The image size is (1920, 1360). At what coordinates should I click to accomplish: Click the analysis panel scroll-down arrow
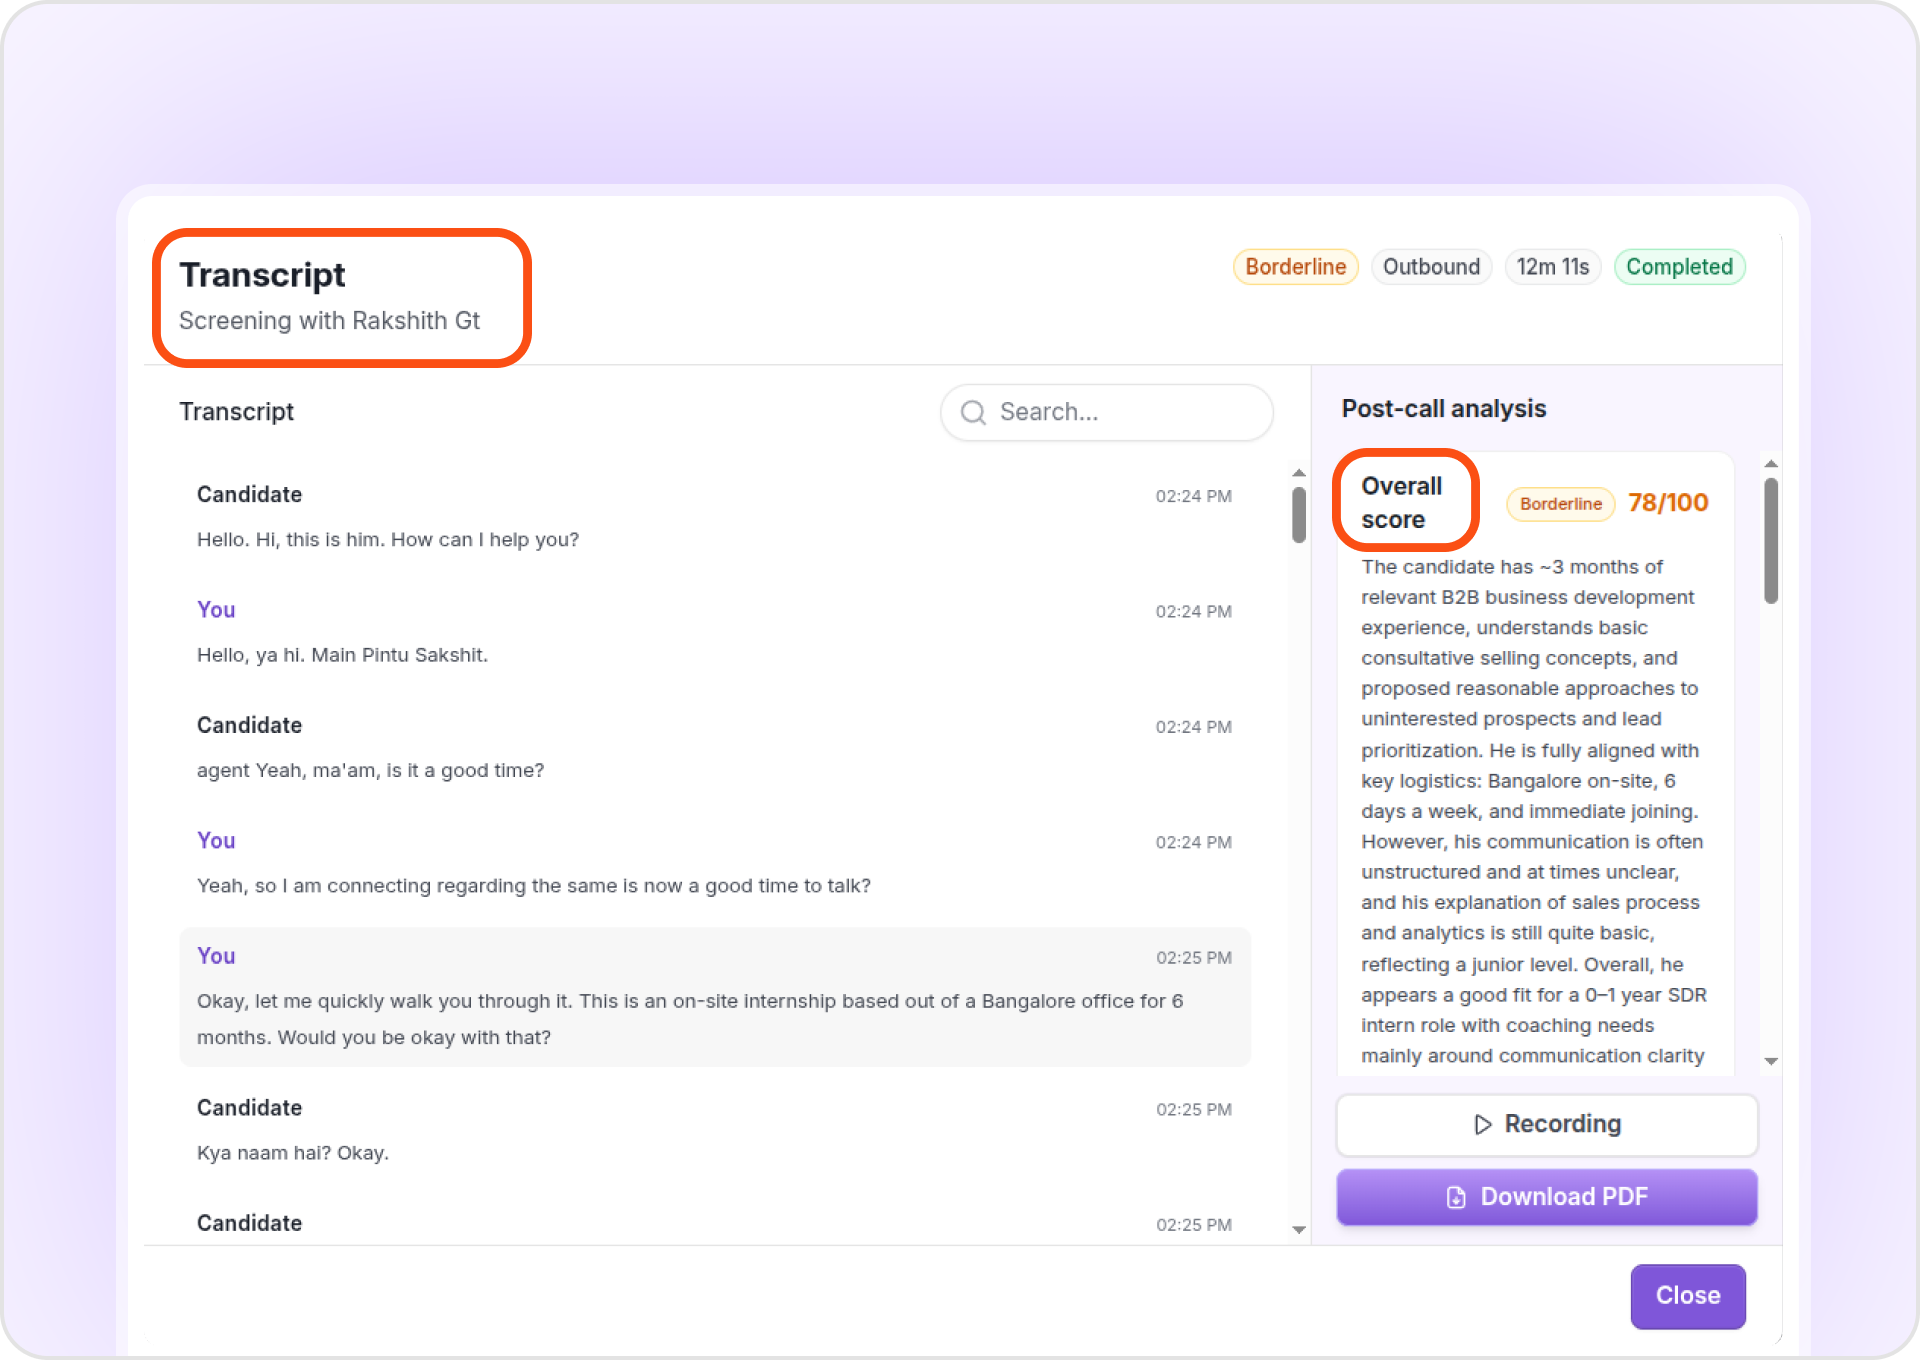click(1771, 1061)
